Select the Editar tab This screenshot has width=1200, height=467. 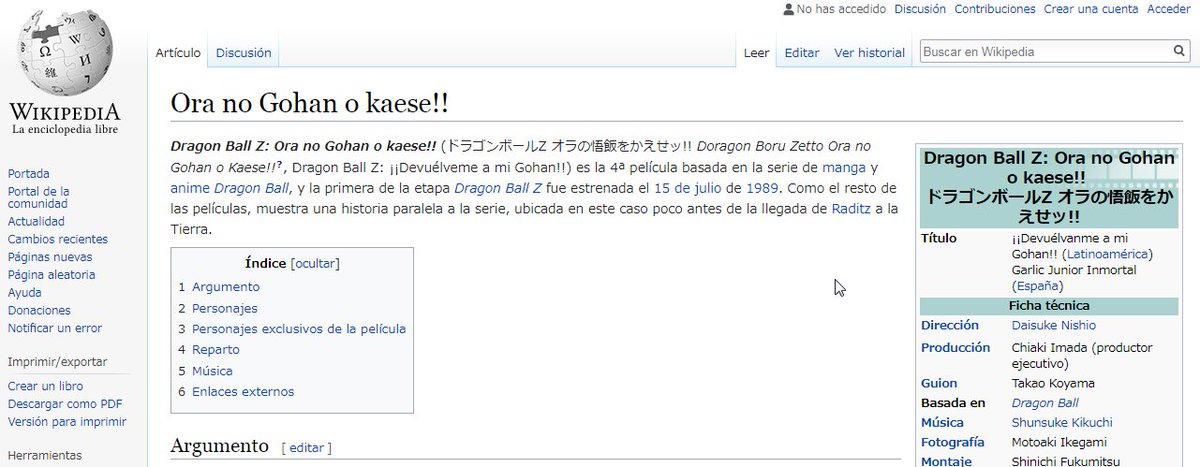point(801,53)
